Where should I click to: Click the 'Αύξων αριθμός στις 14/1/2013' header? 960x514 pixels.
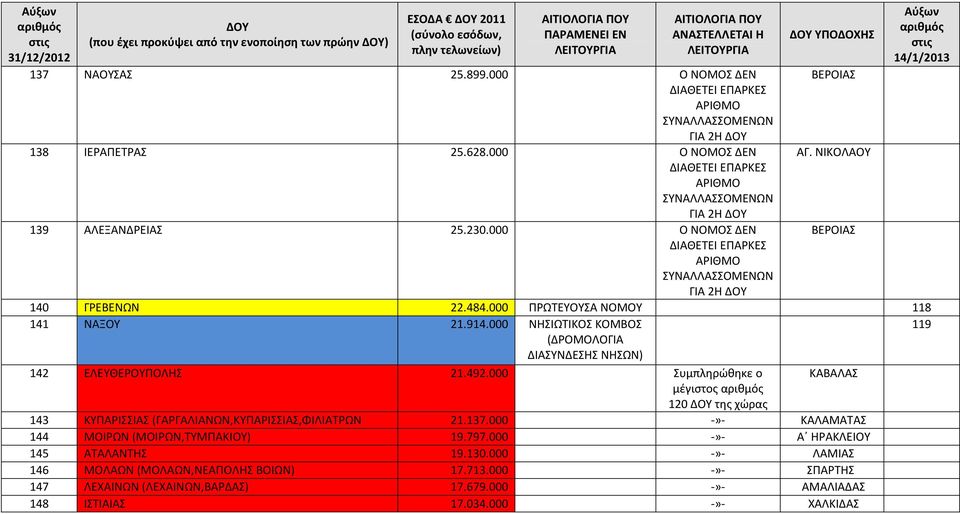921,34
